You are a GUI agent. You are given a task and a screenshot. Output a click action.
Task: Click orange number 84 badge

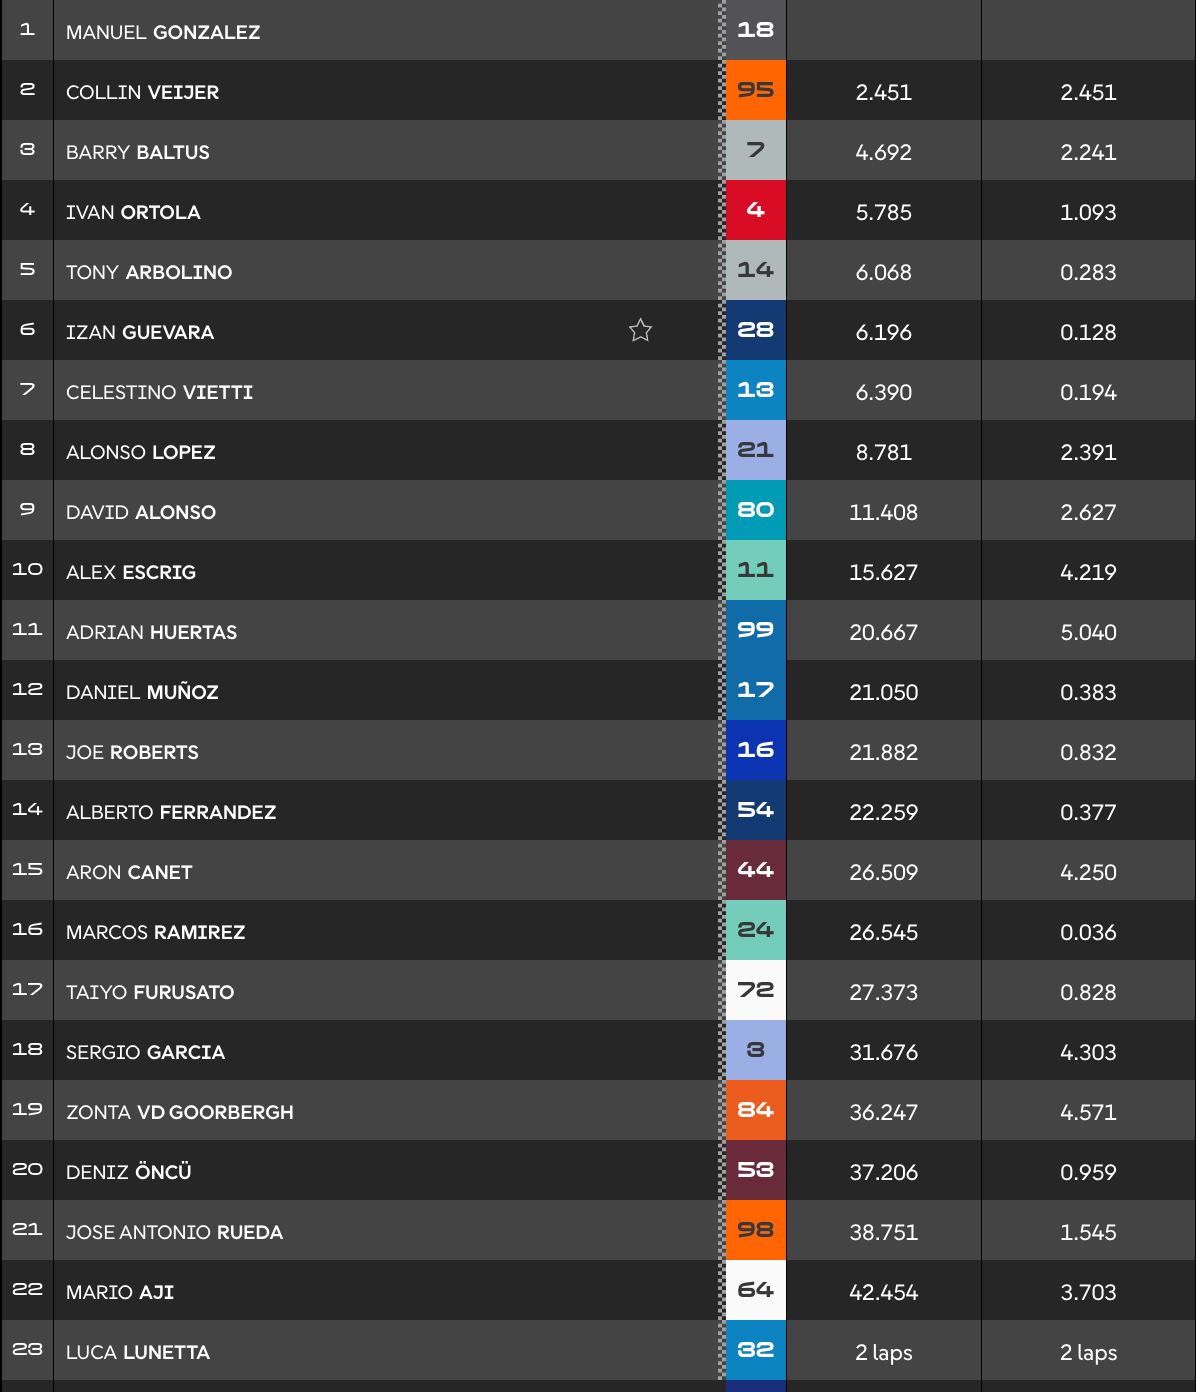click(755, 1110)
